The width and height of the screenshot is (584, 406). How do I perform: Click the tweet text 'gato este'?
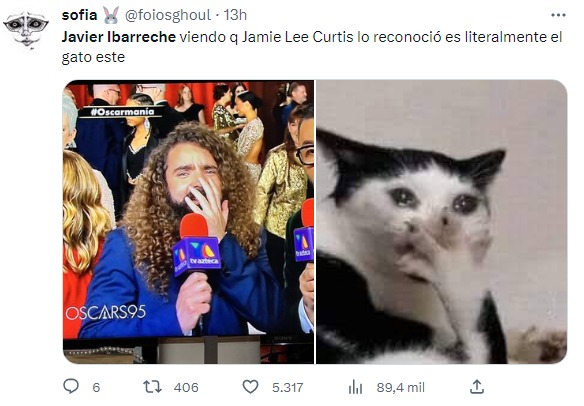(x=93, y=57)
